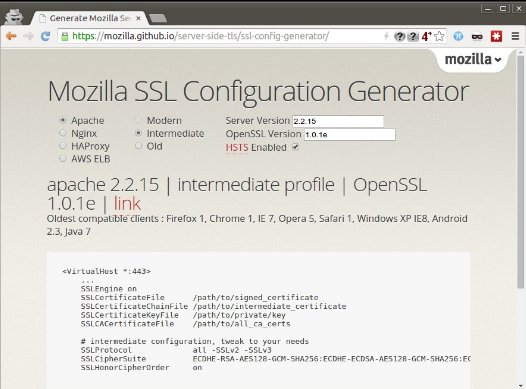This screenshot has width=526, height=389.
Task: Choose the Modern profile radio button
Action: [x=138, y=120]
